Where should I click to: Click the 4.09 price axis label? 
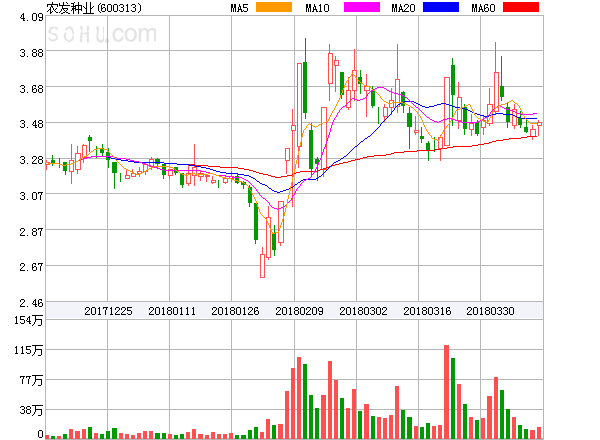(31, 17)
